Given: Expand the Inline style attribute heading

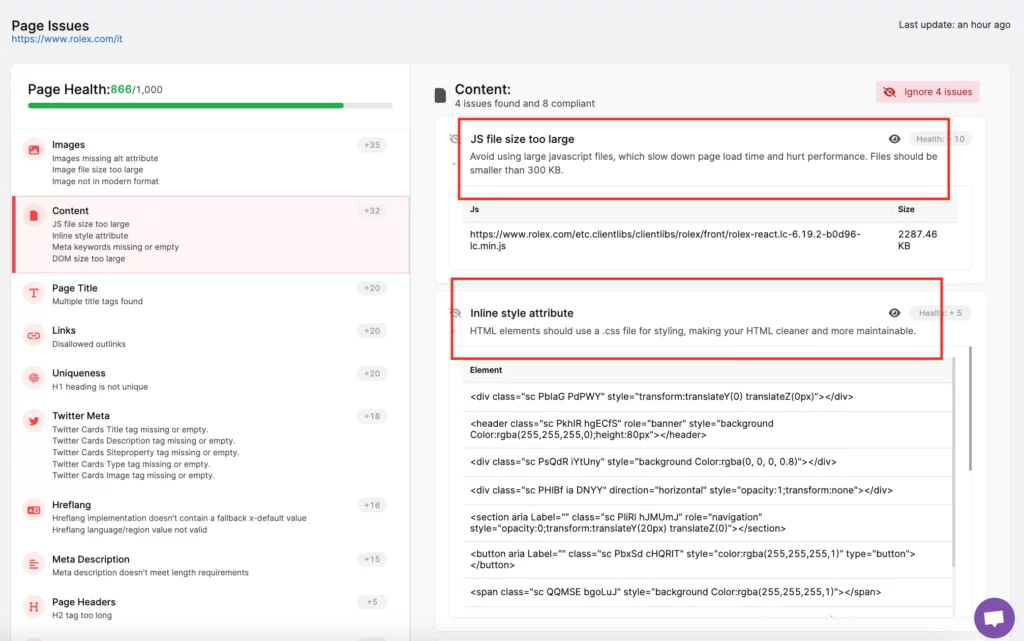Looking at the screenshot, I should (523, 313).
